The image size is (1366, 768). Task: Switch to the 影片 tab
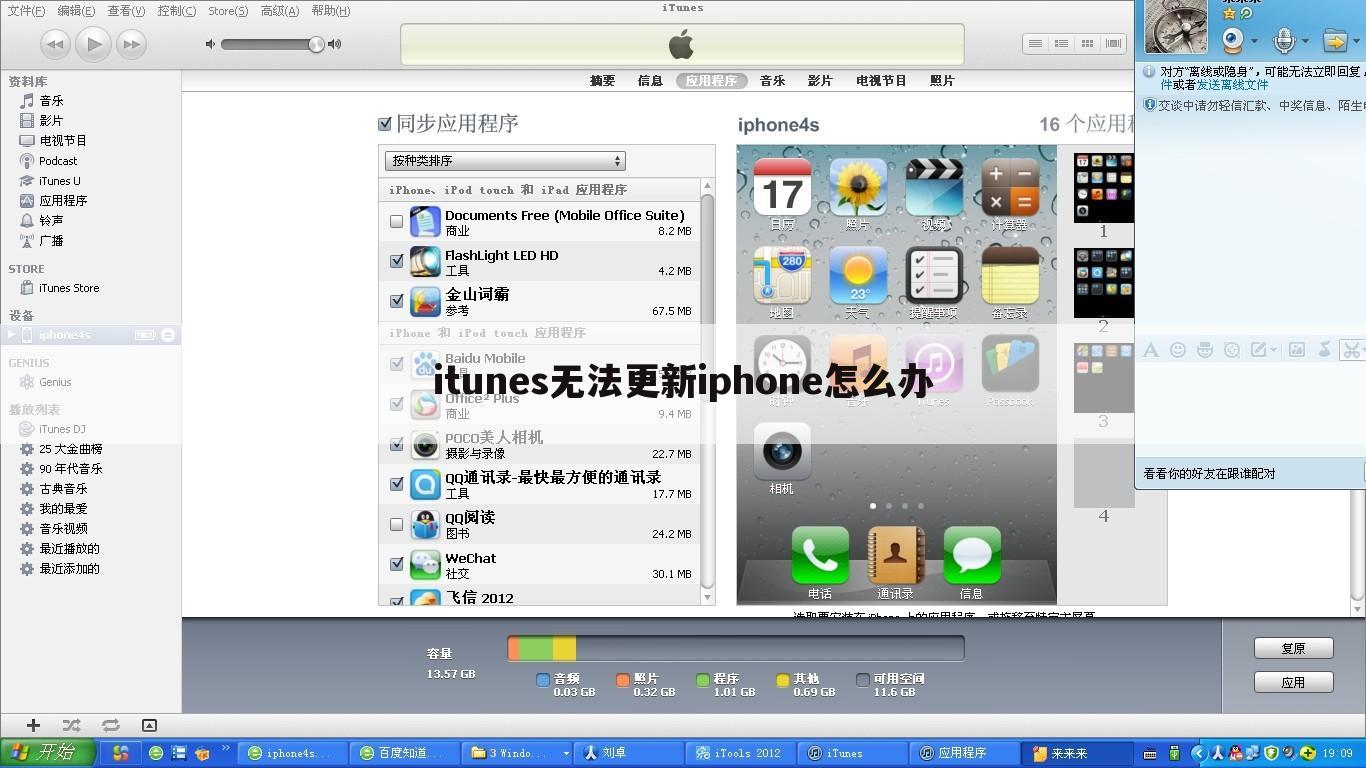point(820,81)
